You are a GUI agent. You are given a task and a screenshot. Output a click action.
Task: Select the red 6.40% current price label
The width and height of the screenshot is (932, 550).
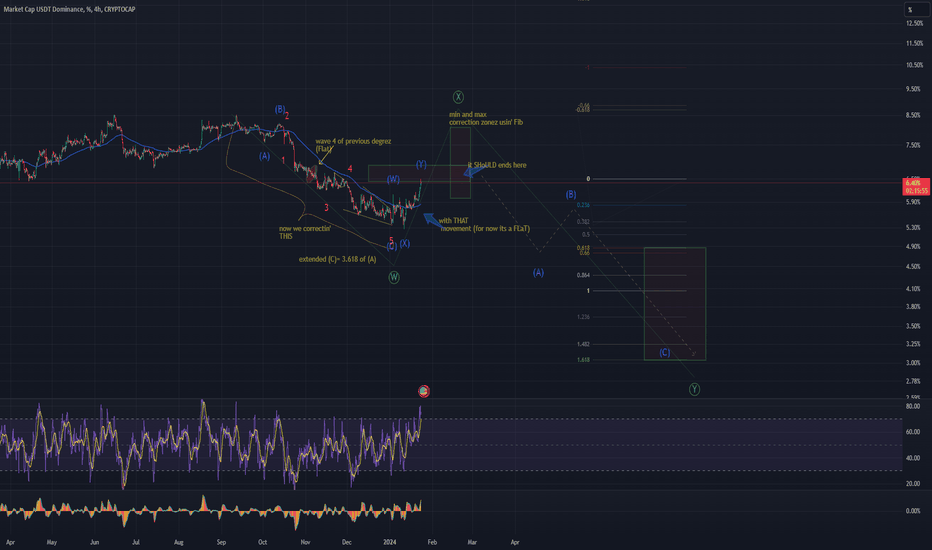tap(917, 187)
